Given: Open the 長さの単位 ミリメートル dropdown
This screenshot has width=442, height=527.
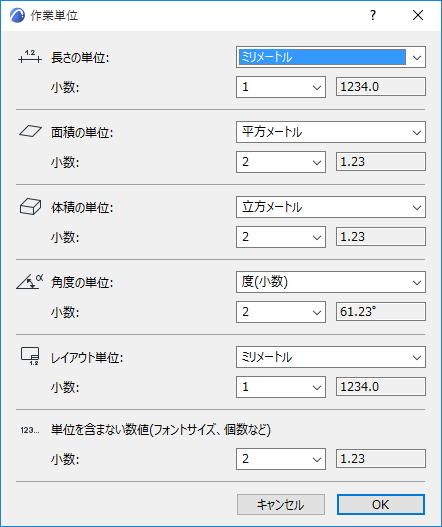Looking at the screenshot, I should pos(331,57).
